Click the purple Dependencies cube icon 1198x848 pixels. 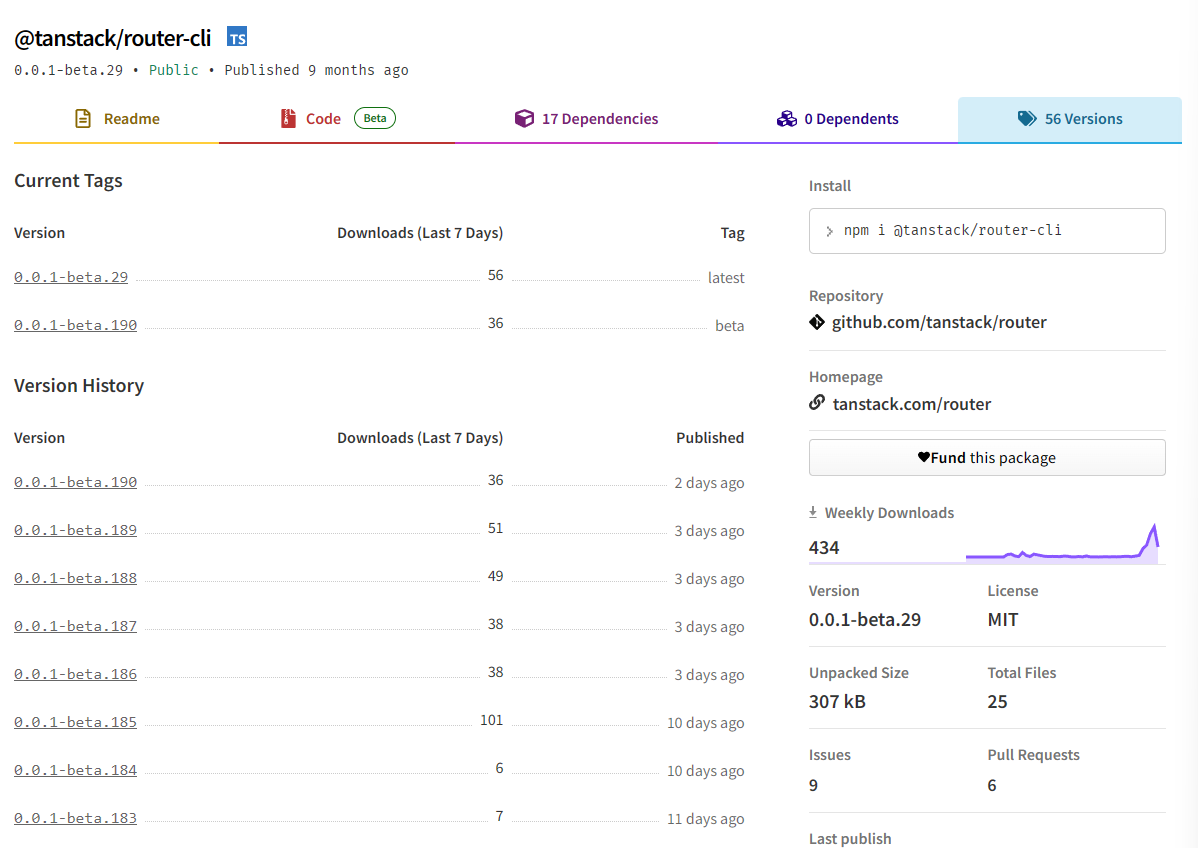524,119
